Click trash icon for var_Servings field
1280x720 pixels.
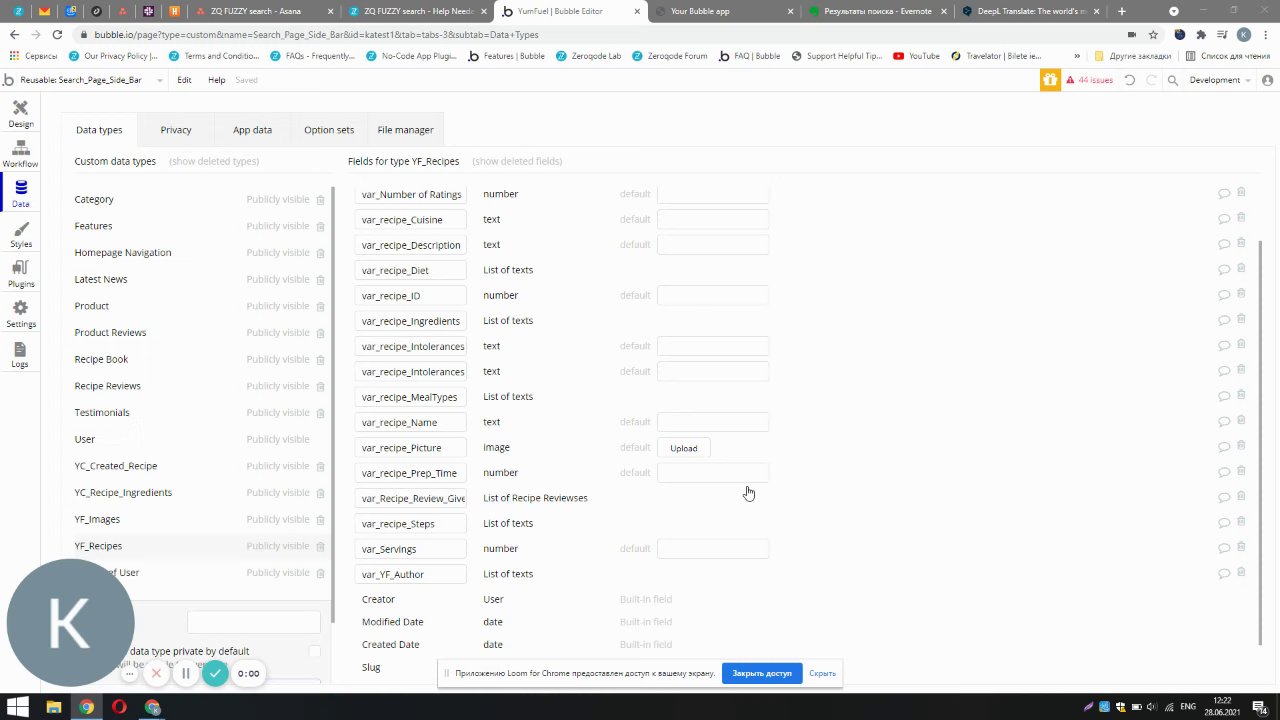pyautogui.click(x=1241, y=546)
